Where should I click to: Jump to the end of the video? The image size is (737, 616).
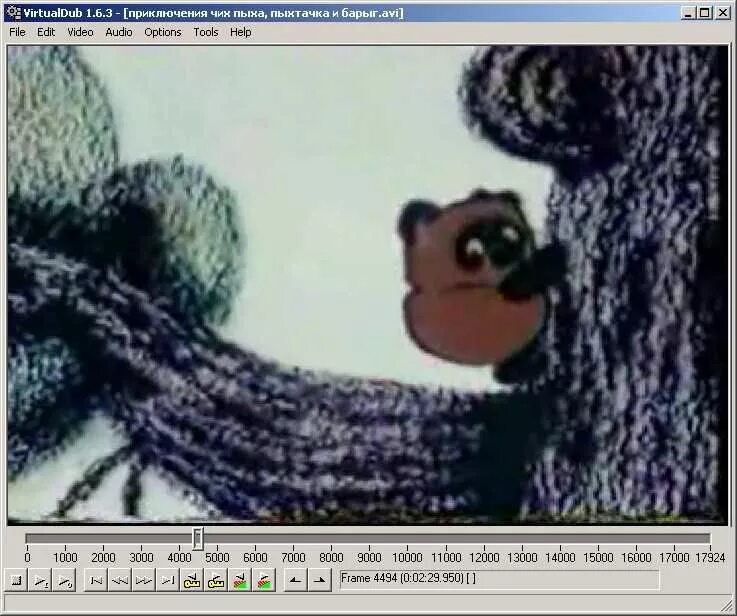168,581
